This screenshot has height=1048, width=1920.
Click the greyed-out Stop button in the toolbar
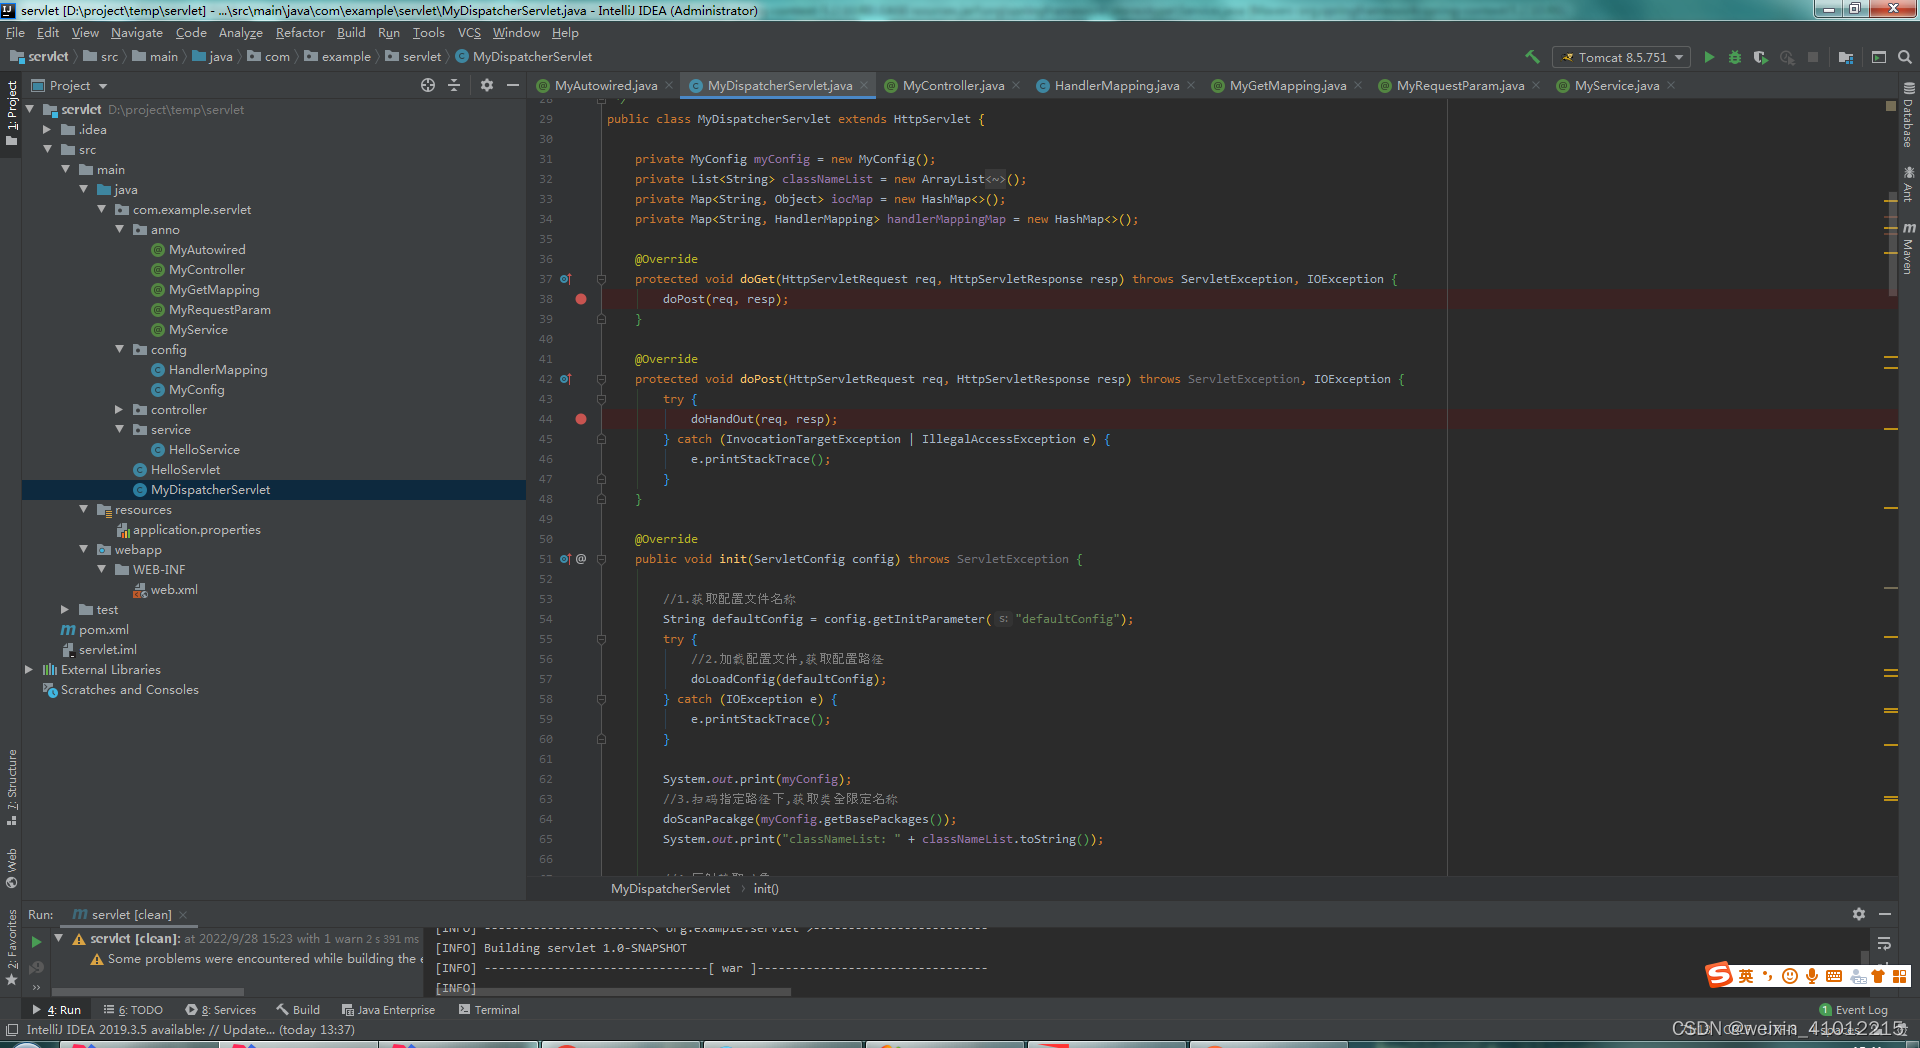(1813, 57)
